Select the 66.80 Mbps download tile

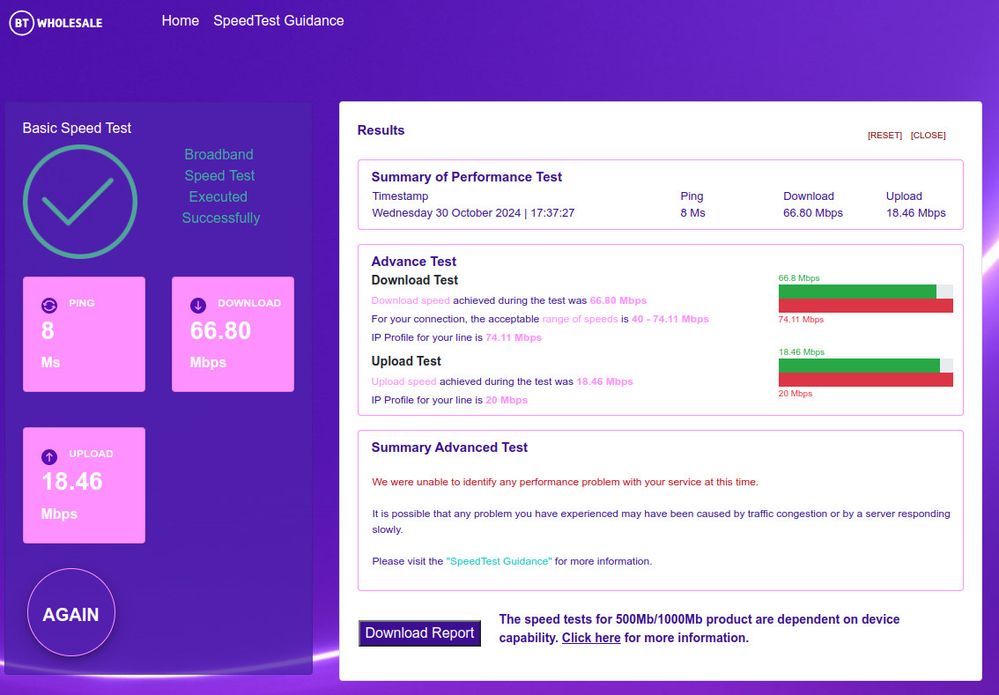click(x=233, y=334)
